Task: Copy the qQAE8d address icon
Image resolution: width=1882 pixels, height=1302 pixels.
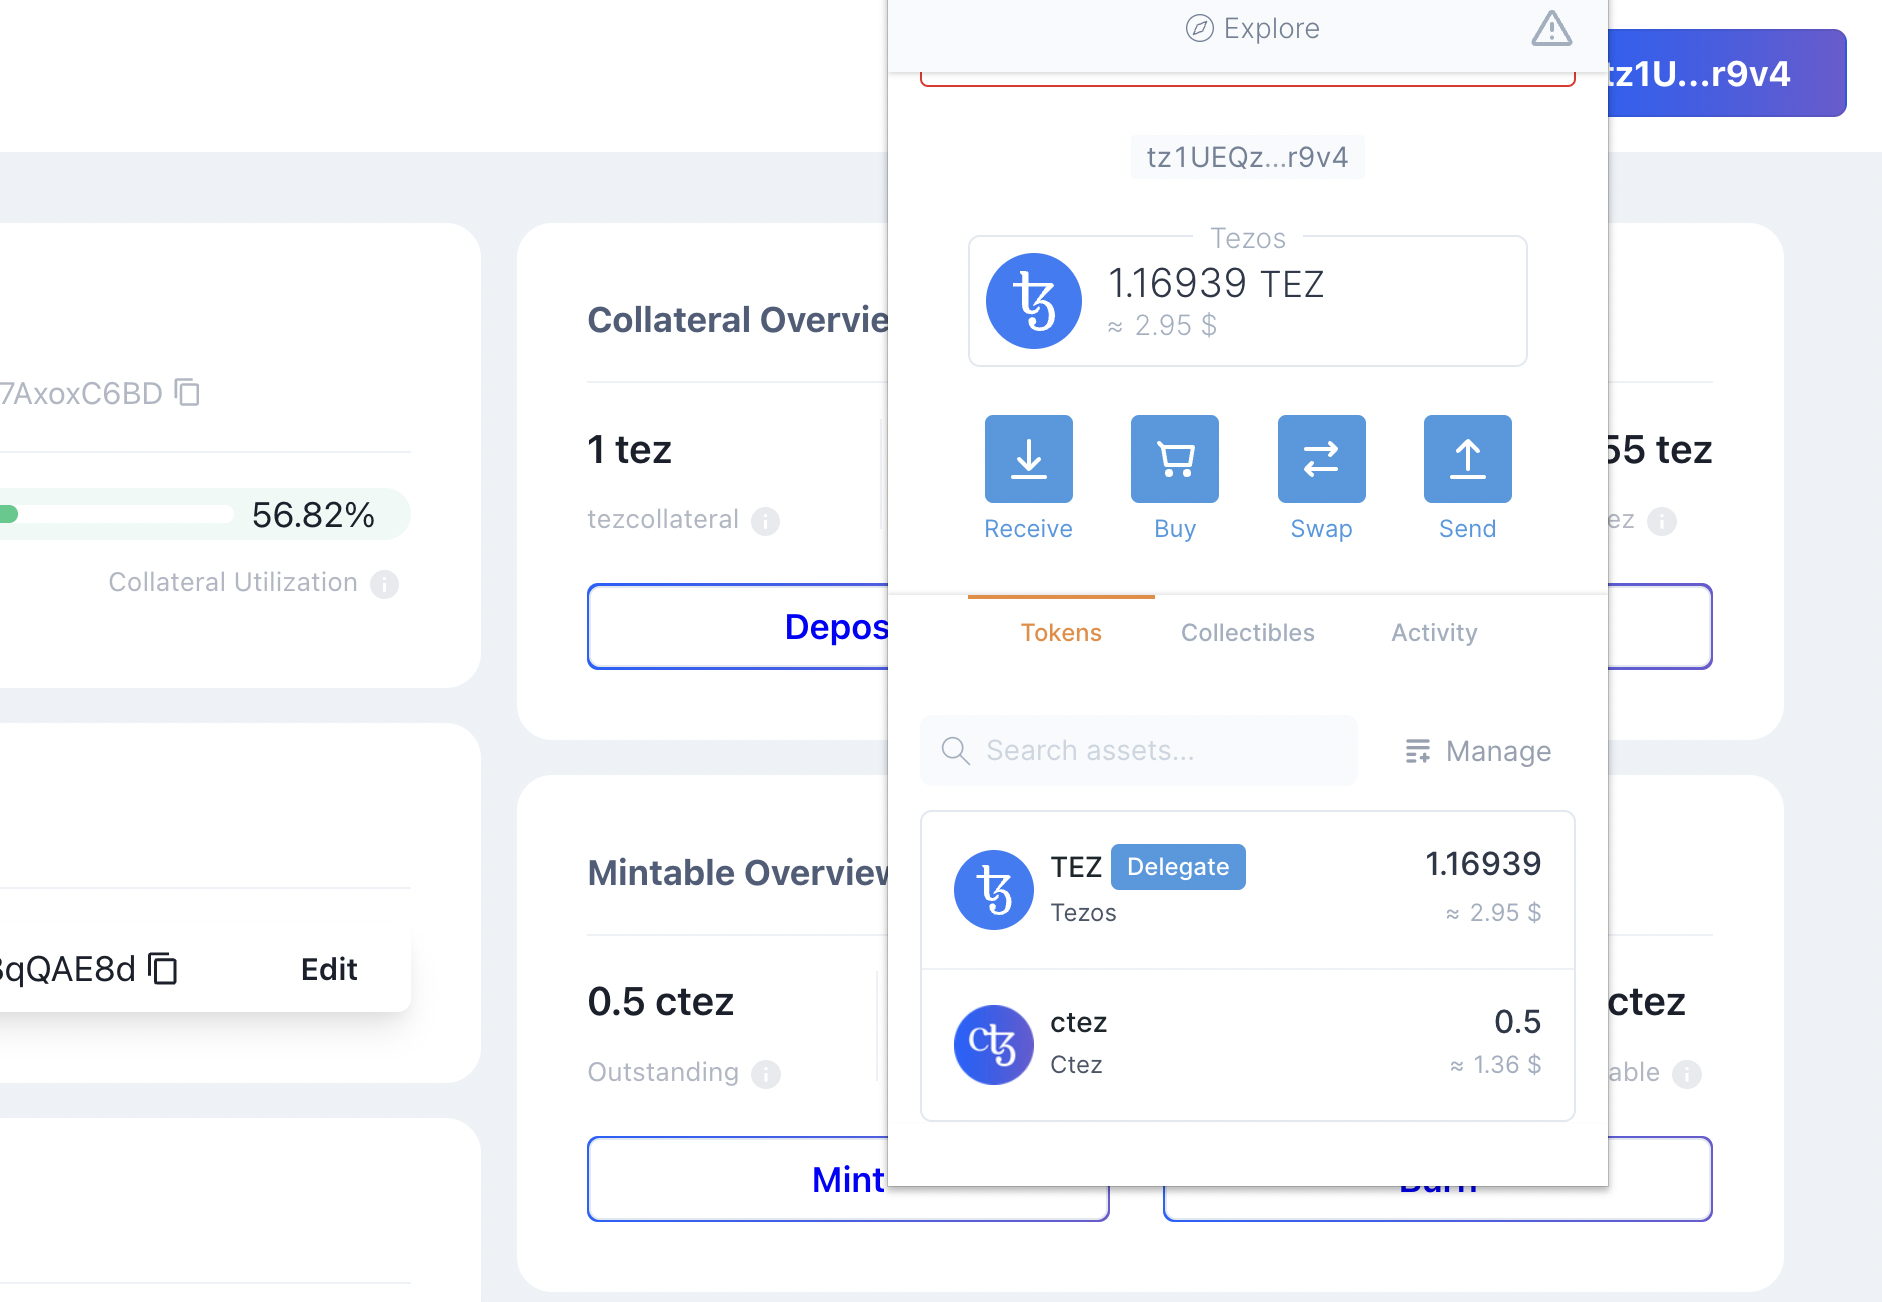Action: tap(163, 969)
